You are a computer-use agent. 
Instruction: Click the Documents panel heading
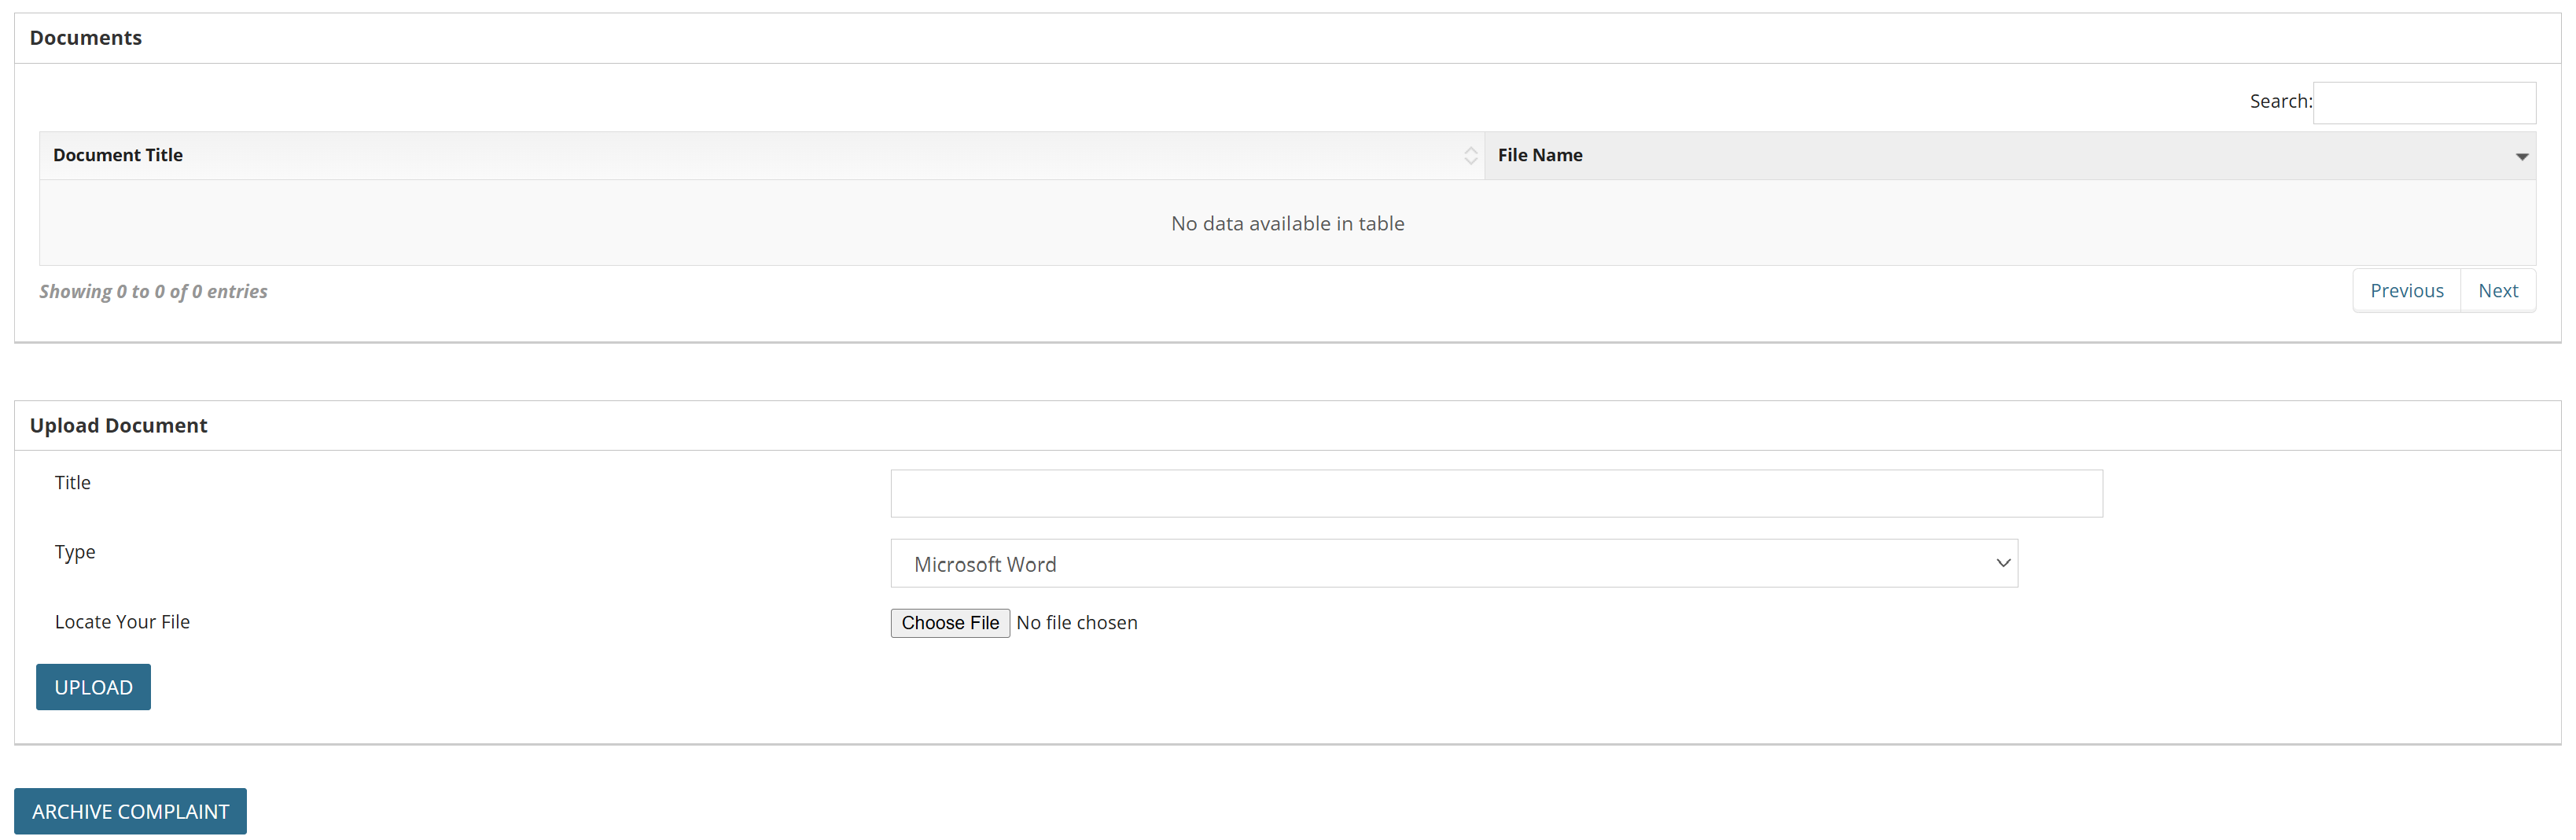(x=86, y=38)
